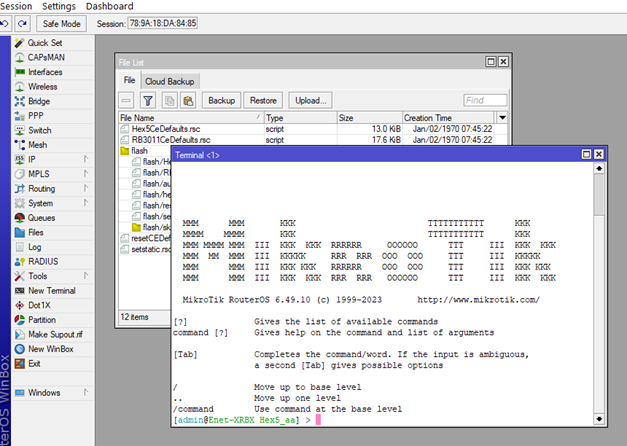Sort by the Creation Time column

448,118
